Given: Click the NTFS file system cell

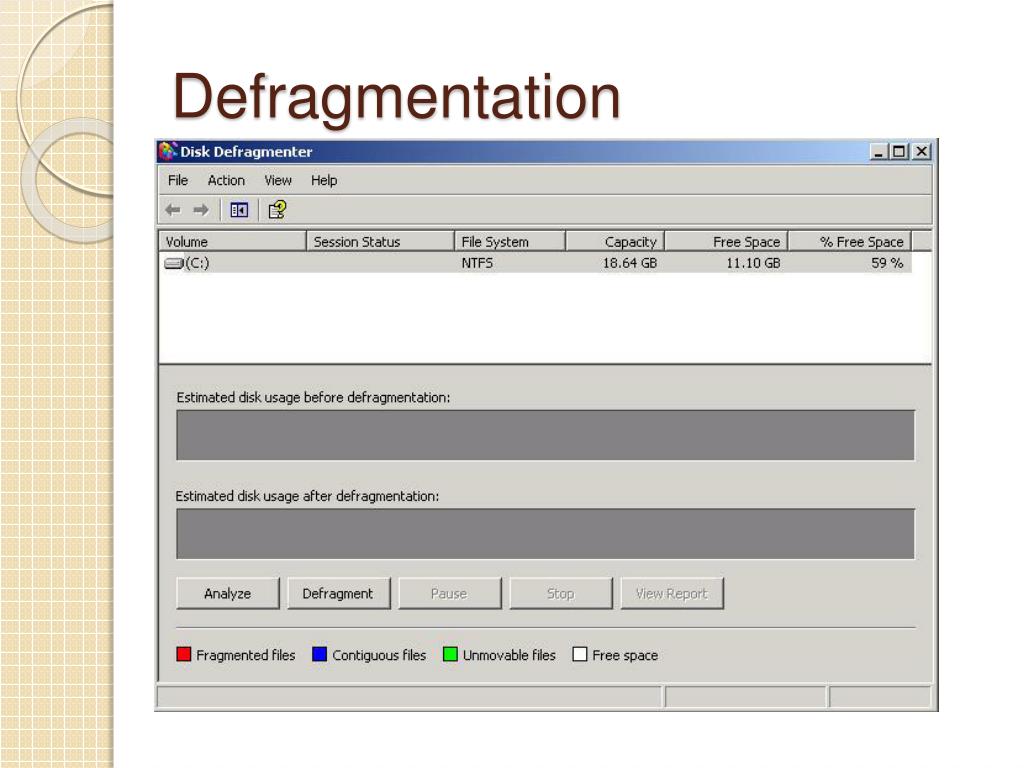Looking at the screenshot, I should click(477, 263).
